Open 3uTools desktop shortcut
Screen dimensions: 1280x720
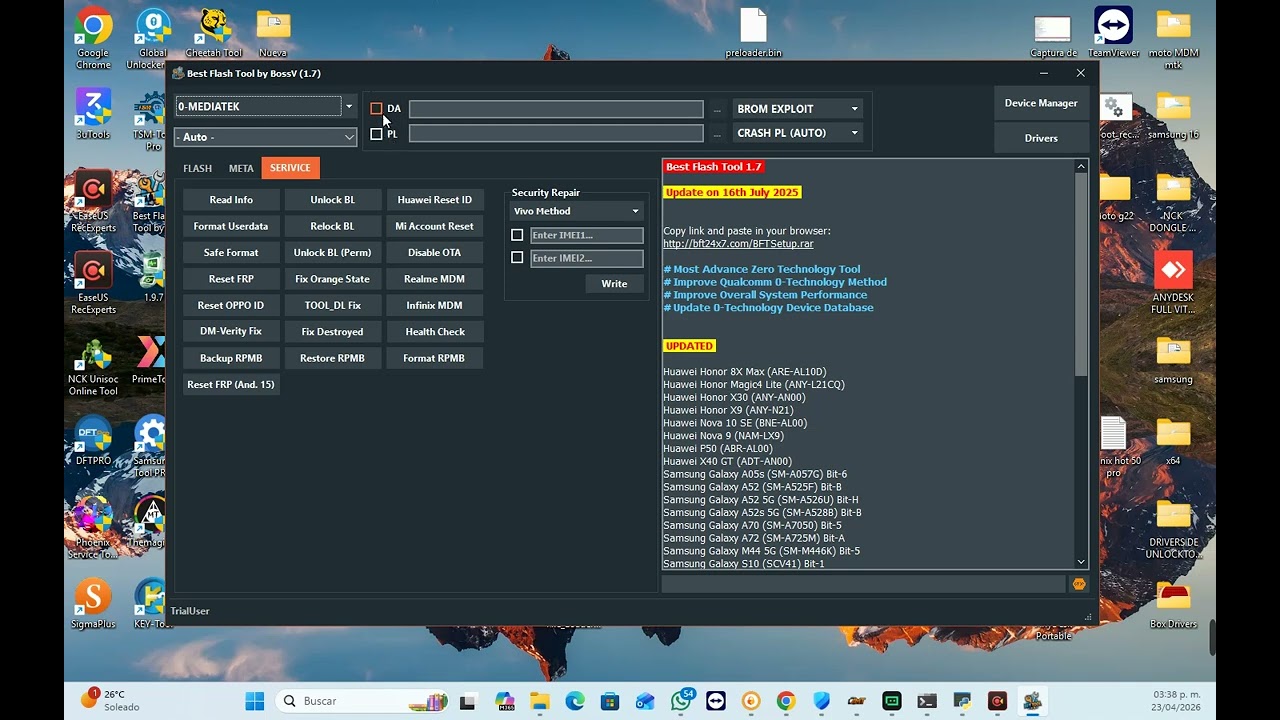click(93, 115)
